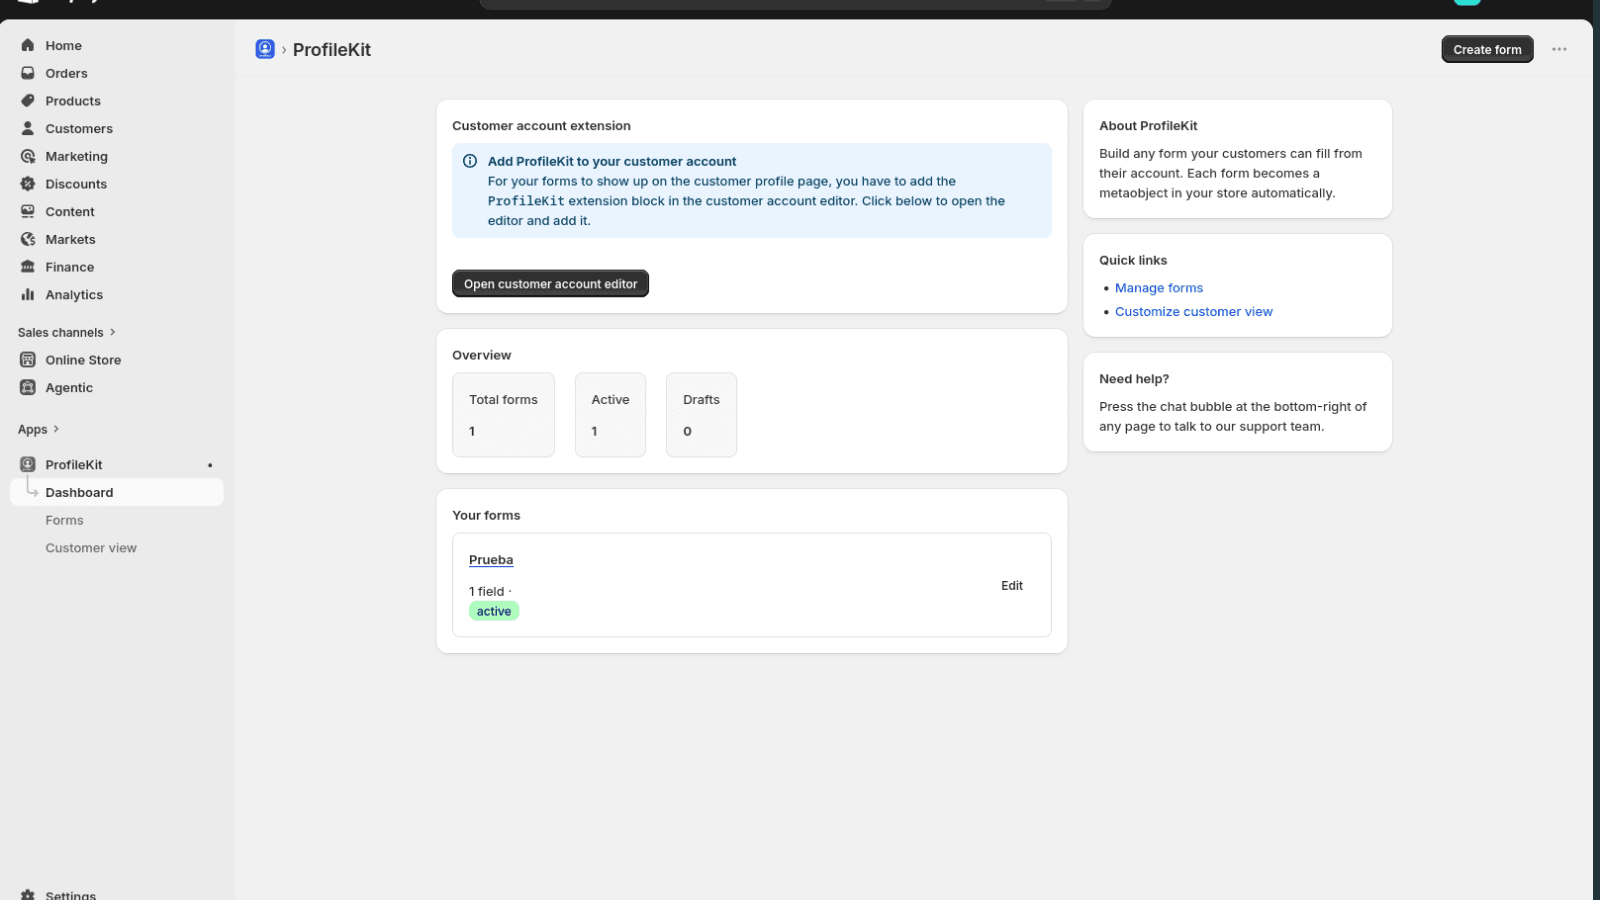Image resolution: width=1600 pixels, height=900 pixels.
Task: Click the Analytics bar chart icon
Action: coord(28,294)
